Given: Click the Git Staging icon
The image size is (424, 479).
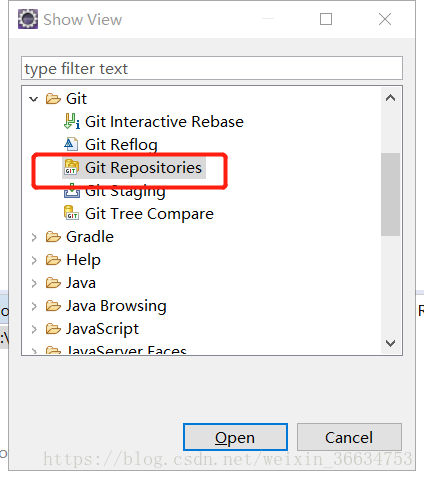Looking at the screenshot, I should pos(72,191).
